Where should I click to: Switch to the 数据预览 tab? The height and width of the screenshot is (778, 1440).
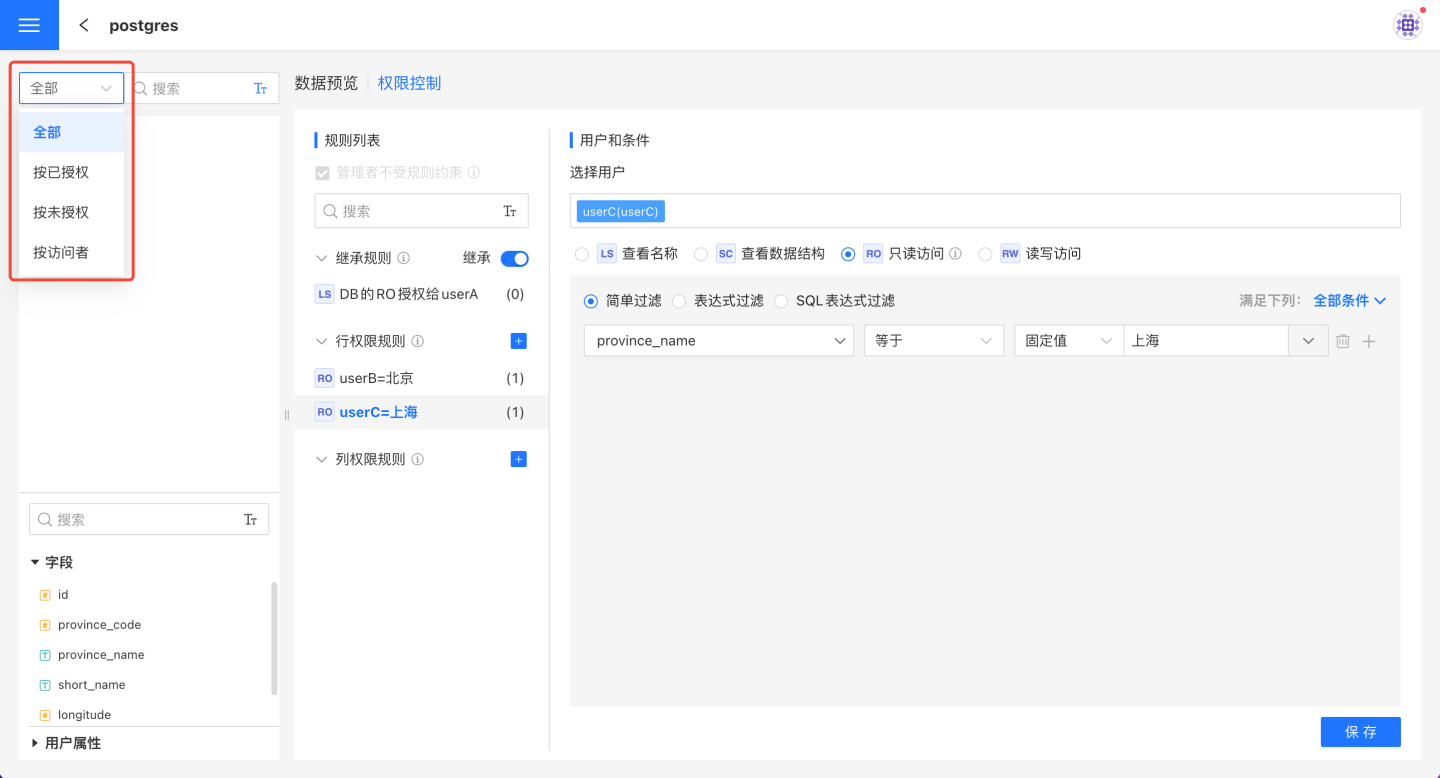click(326, 83)
